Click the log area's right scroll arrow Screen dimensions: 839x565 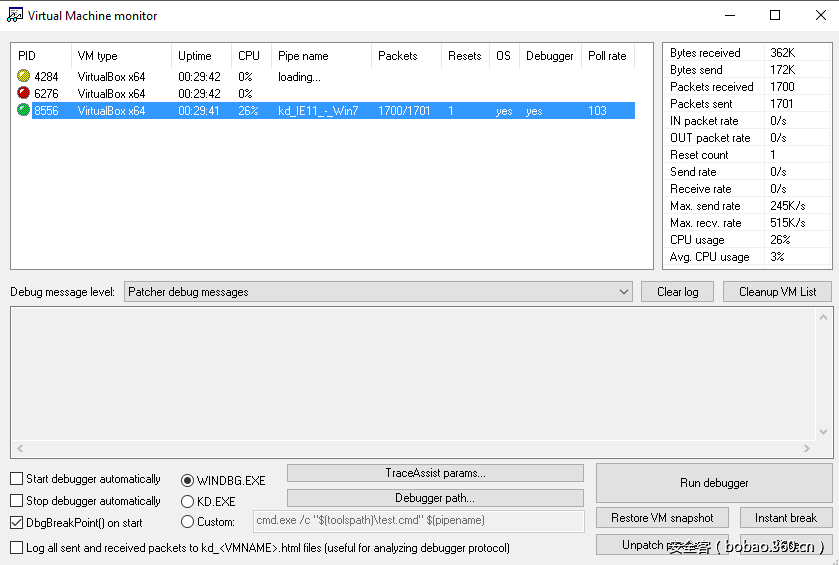point(824,450)
